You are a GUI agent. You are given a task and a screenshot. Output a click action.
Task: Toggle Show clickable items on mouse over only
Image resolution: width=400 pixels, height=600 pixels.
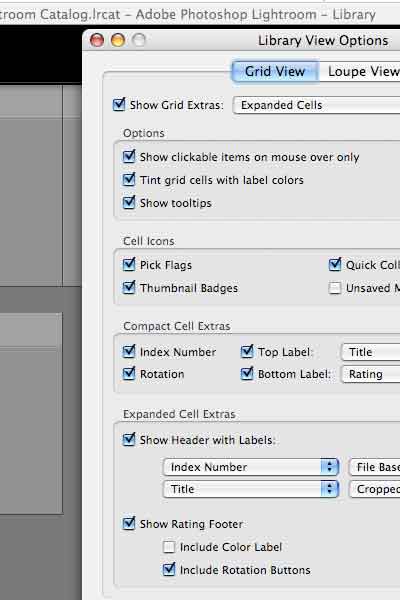point(129,156)
